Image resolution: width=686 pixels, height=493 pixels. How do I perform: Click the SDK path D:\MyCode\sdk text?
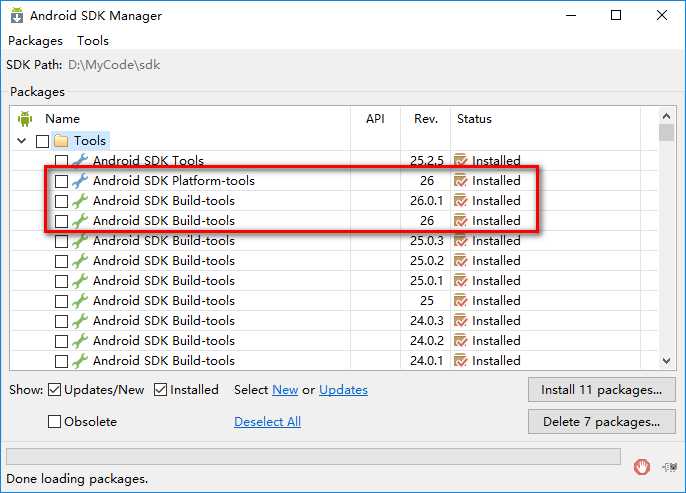click(x=114, y=65)
